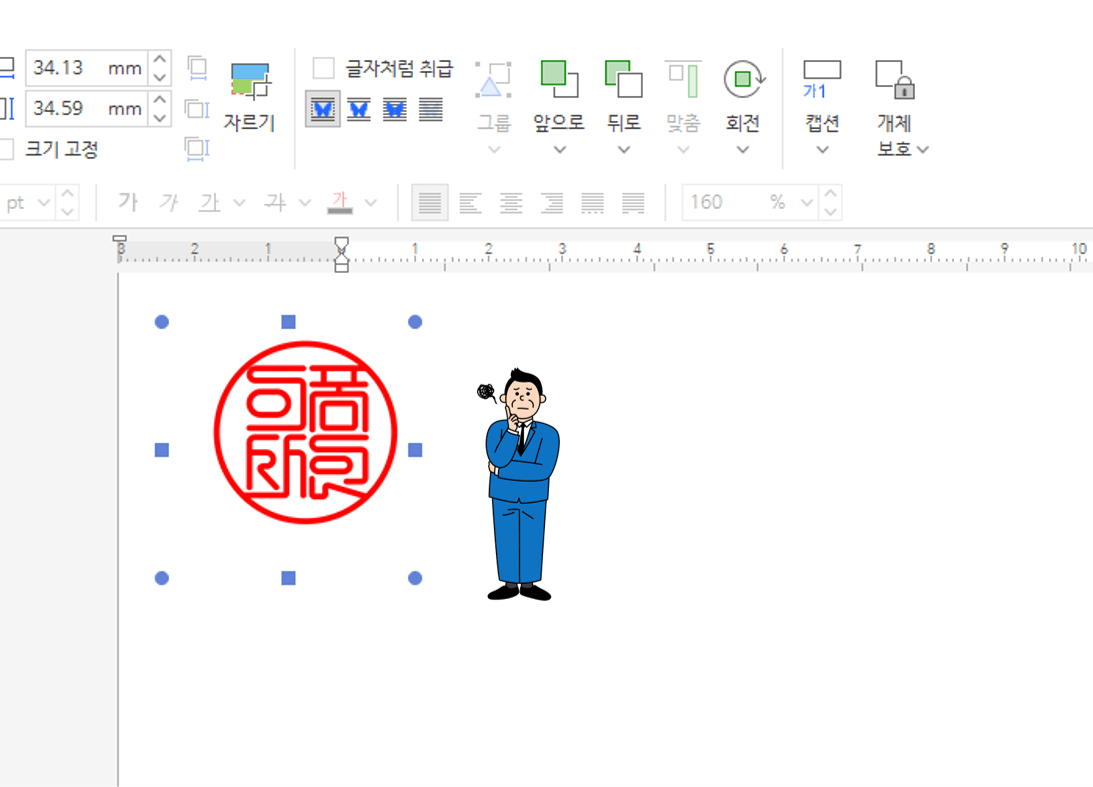Click the top-center resize handle of stamp

click(x=289, y=321)
